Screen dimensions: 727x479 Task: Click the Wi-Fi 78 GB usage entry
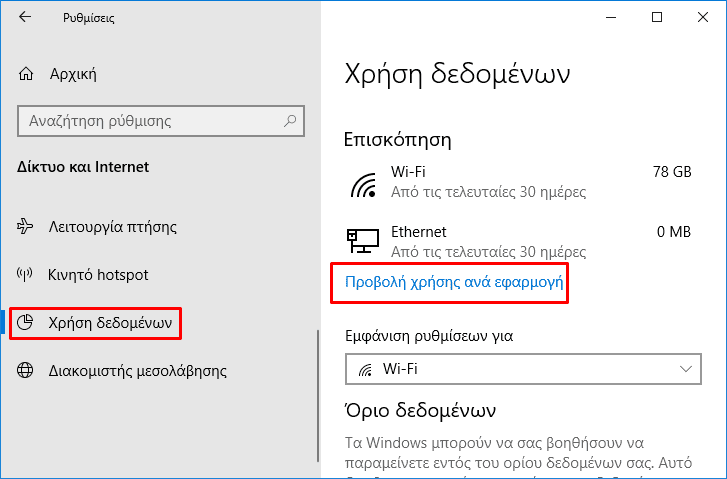point(520,181)
